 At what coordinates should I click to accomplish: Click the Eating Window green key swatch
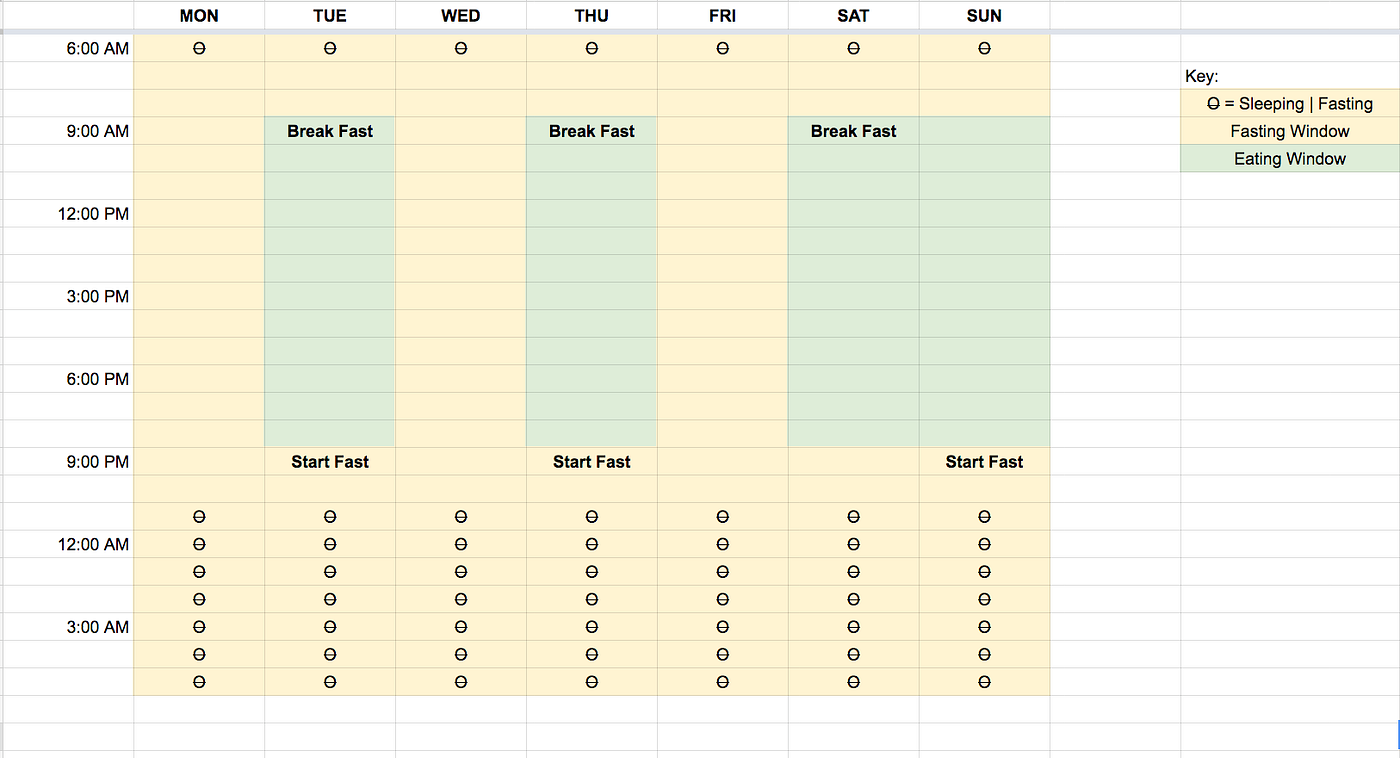[x=1289, y=159]
